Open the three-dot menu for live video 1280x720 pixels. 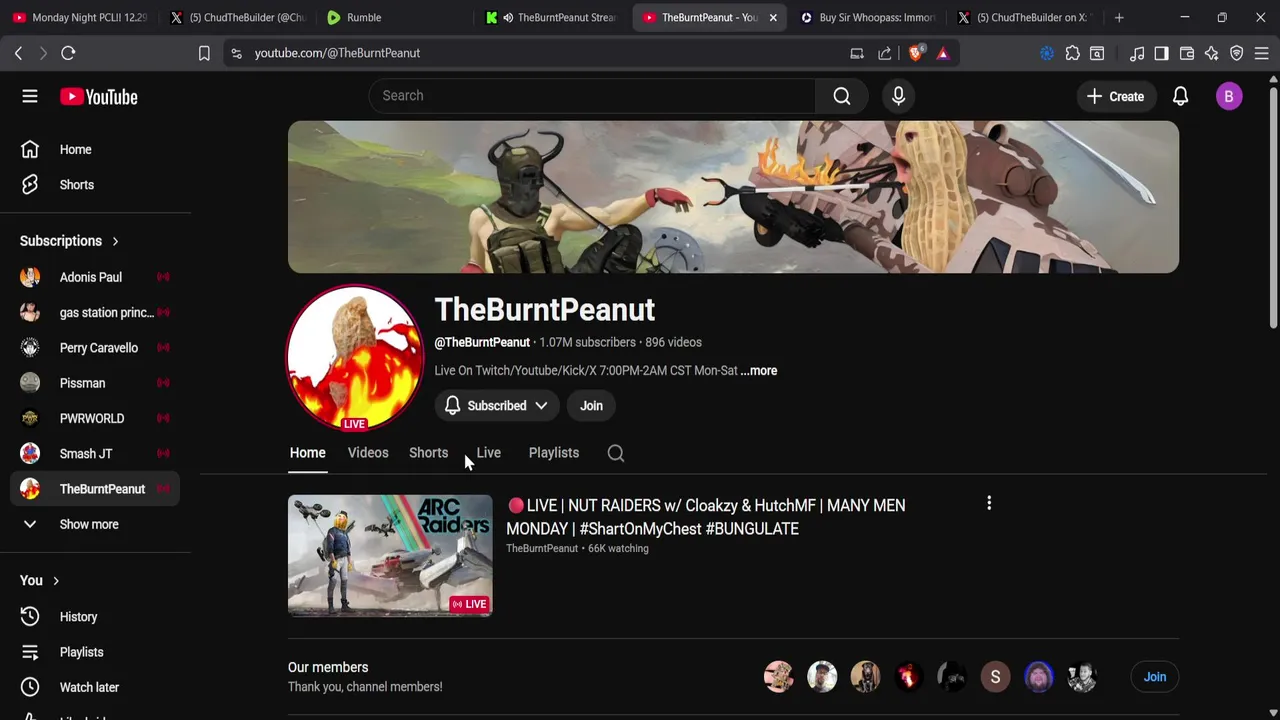[x=989, y=504]
